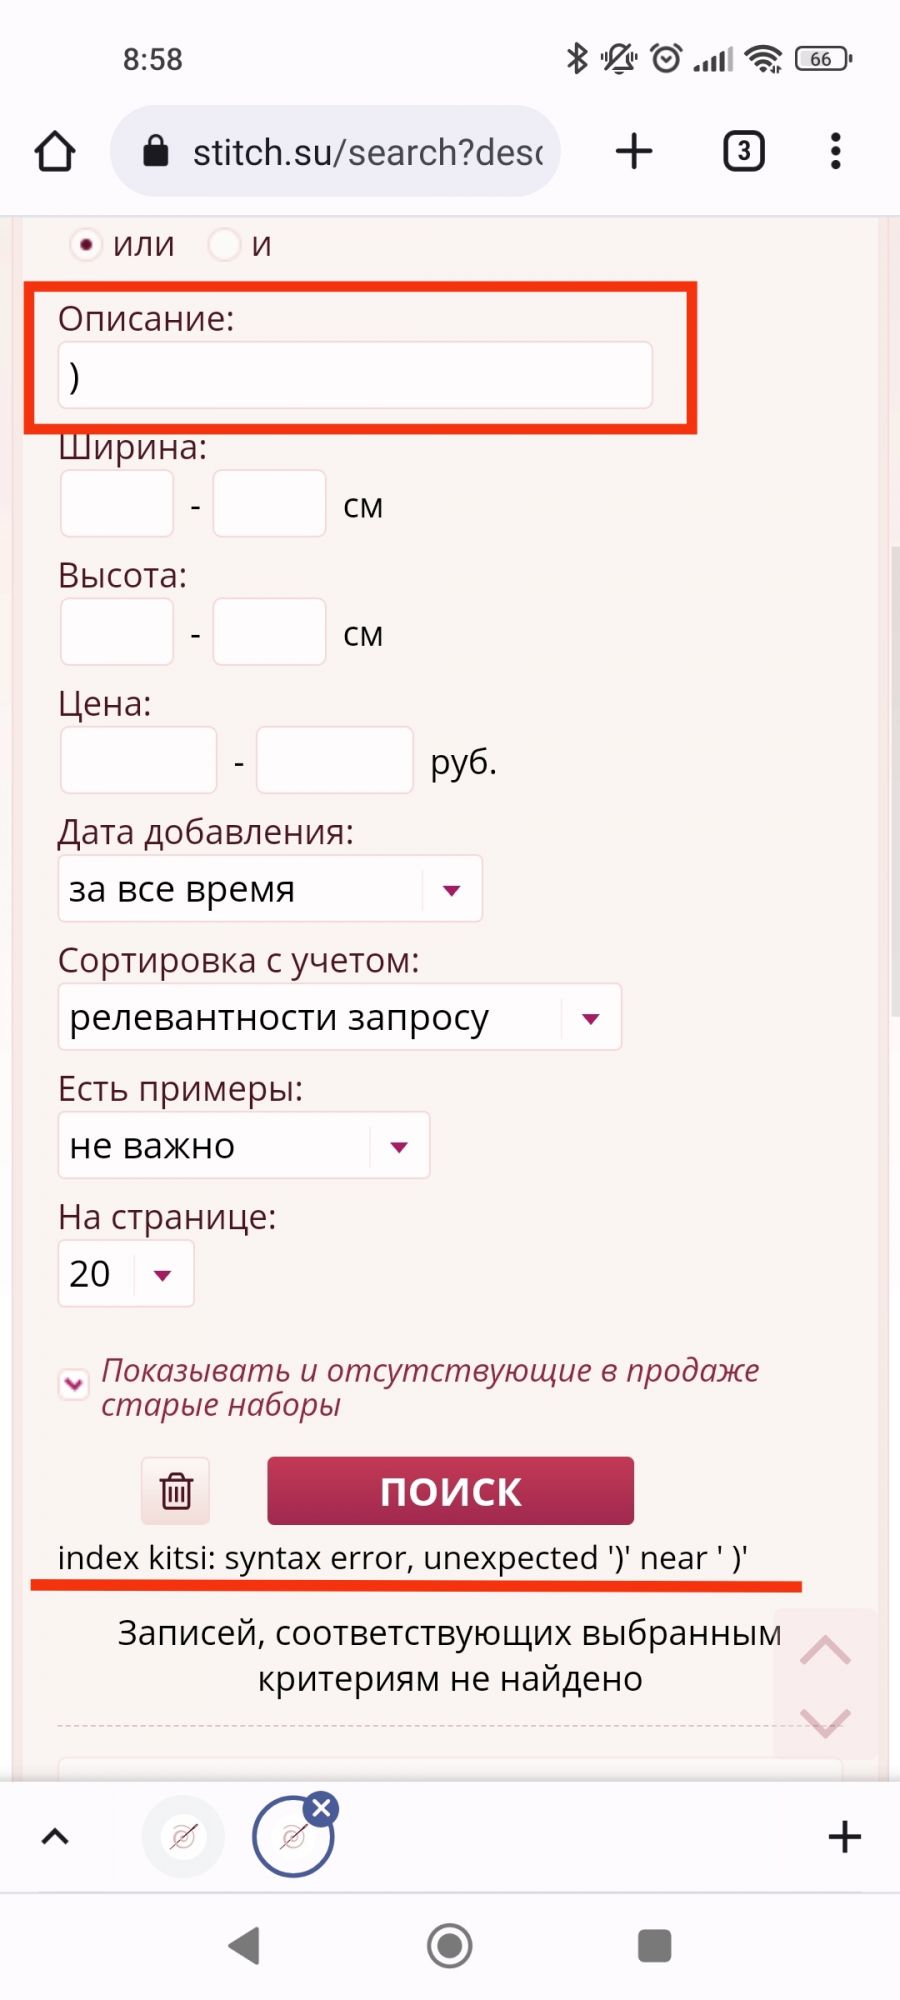
Task: Open the "Есть примеры" dropdown
Action: (244, 1146)
